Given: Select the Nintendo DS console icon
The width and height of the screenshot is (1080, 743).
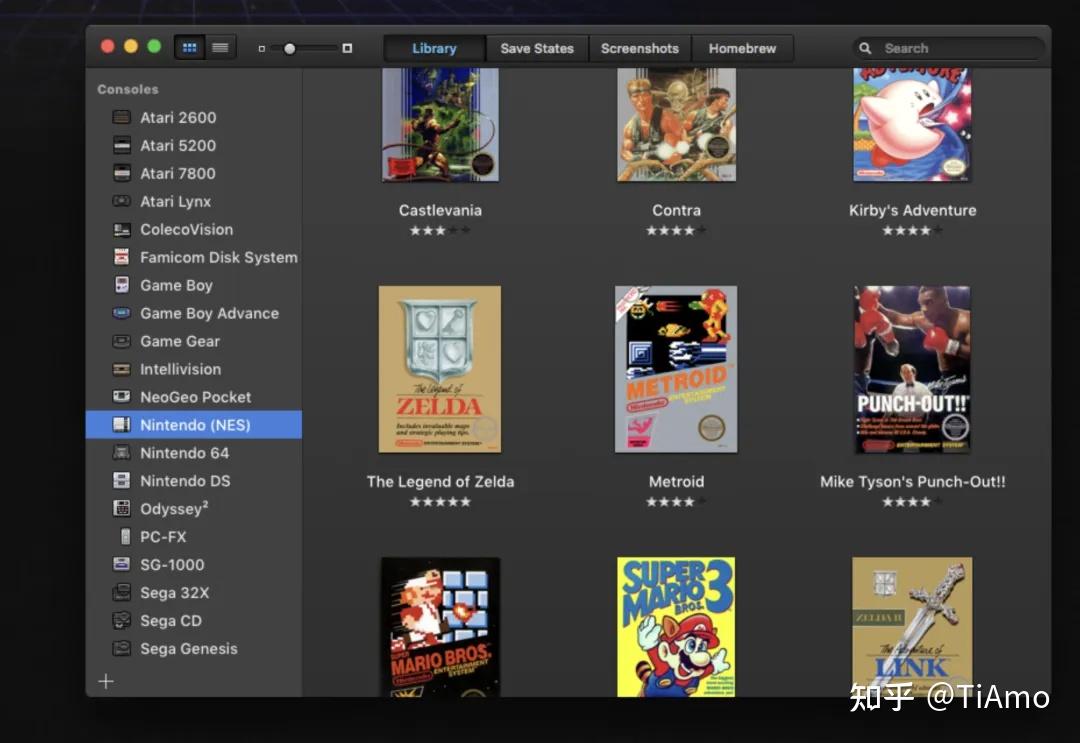Looking at the screenshot, I should (x=121, y=481).
